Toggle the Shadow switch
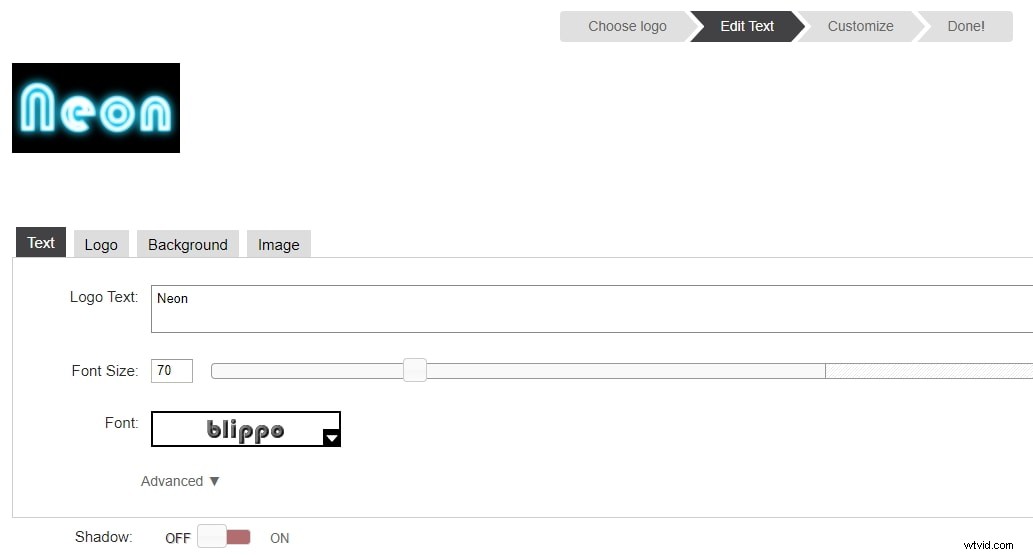Viewport: 1033px width, 555px height. [224, 537]
